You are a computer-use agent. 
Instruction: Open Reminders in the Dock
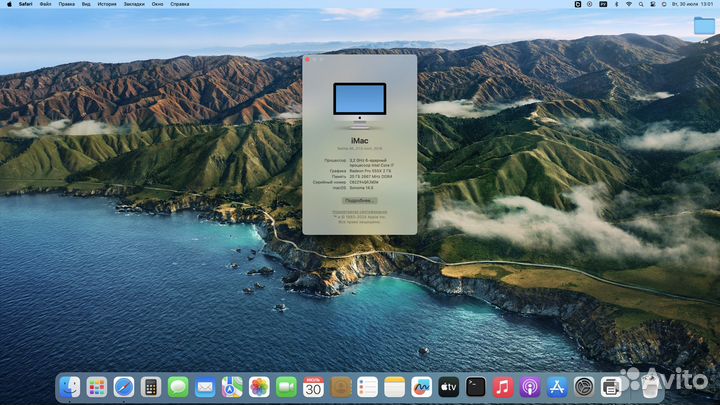(367, 387)
